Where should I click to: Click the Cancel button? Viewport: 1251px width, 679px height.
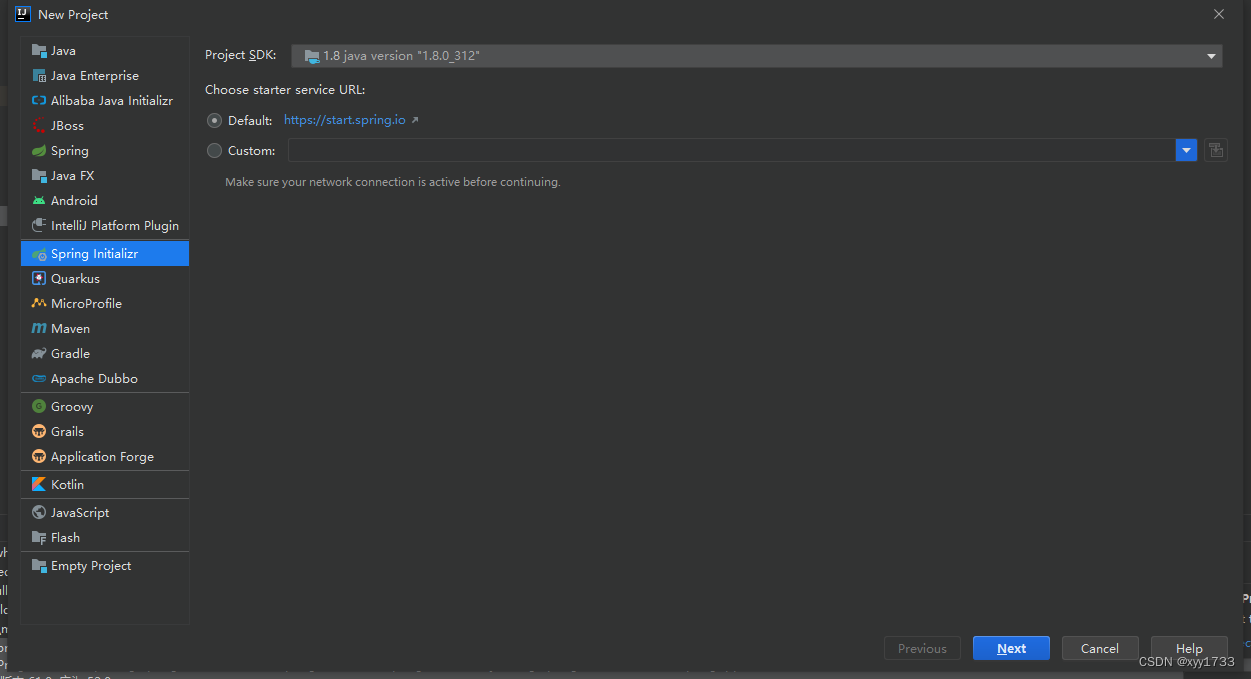tap(1100, 648)
